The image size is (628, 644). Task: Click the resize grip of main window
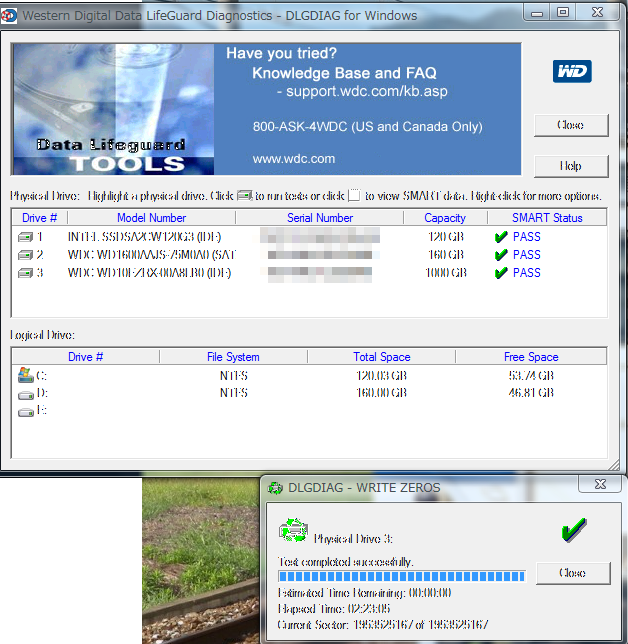(614, 464)
